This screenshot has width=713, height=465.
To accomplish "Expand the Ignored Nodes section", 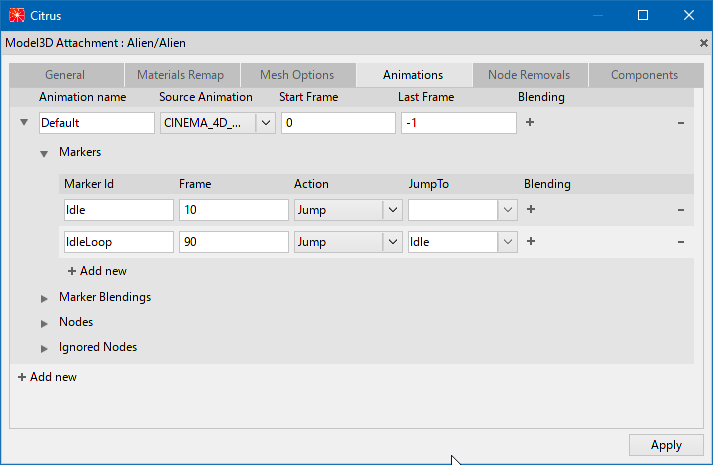I will [44, 348].
